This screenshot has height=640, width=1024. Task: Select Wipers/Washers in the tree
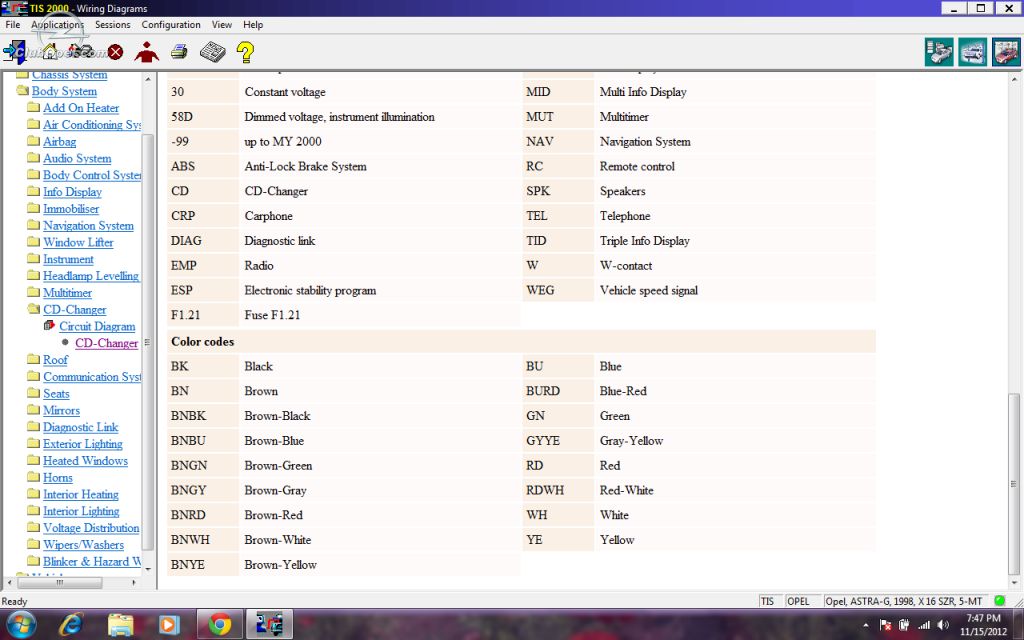click(x=84, y=544)
